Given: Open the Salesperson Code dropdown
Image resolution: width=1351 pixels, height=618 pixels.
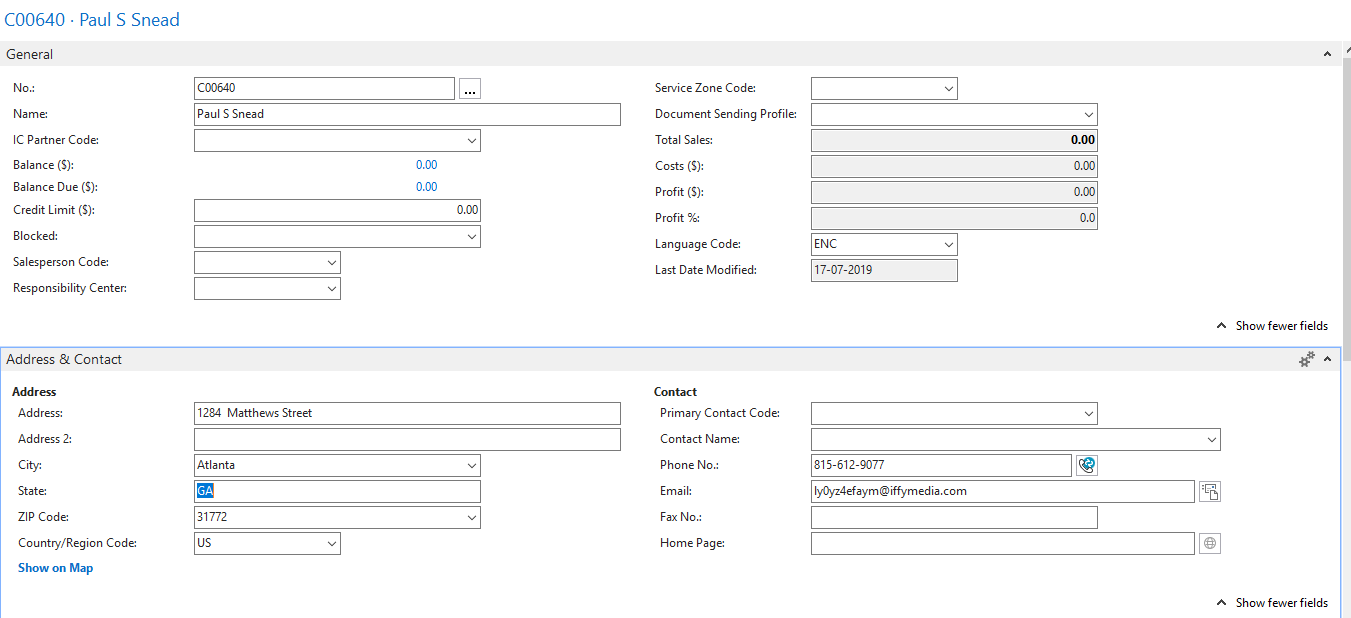Looking at the screenshot, I should pyautogui.click(x=330, y=261).
